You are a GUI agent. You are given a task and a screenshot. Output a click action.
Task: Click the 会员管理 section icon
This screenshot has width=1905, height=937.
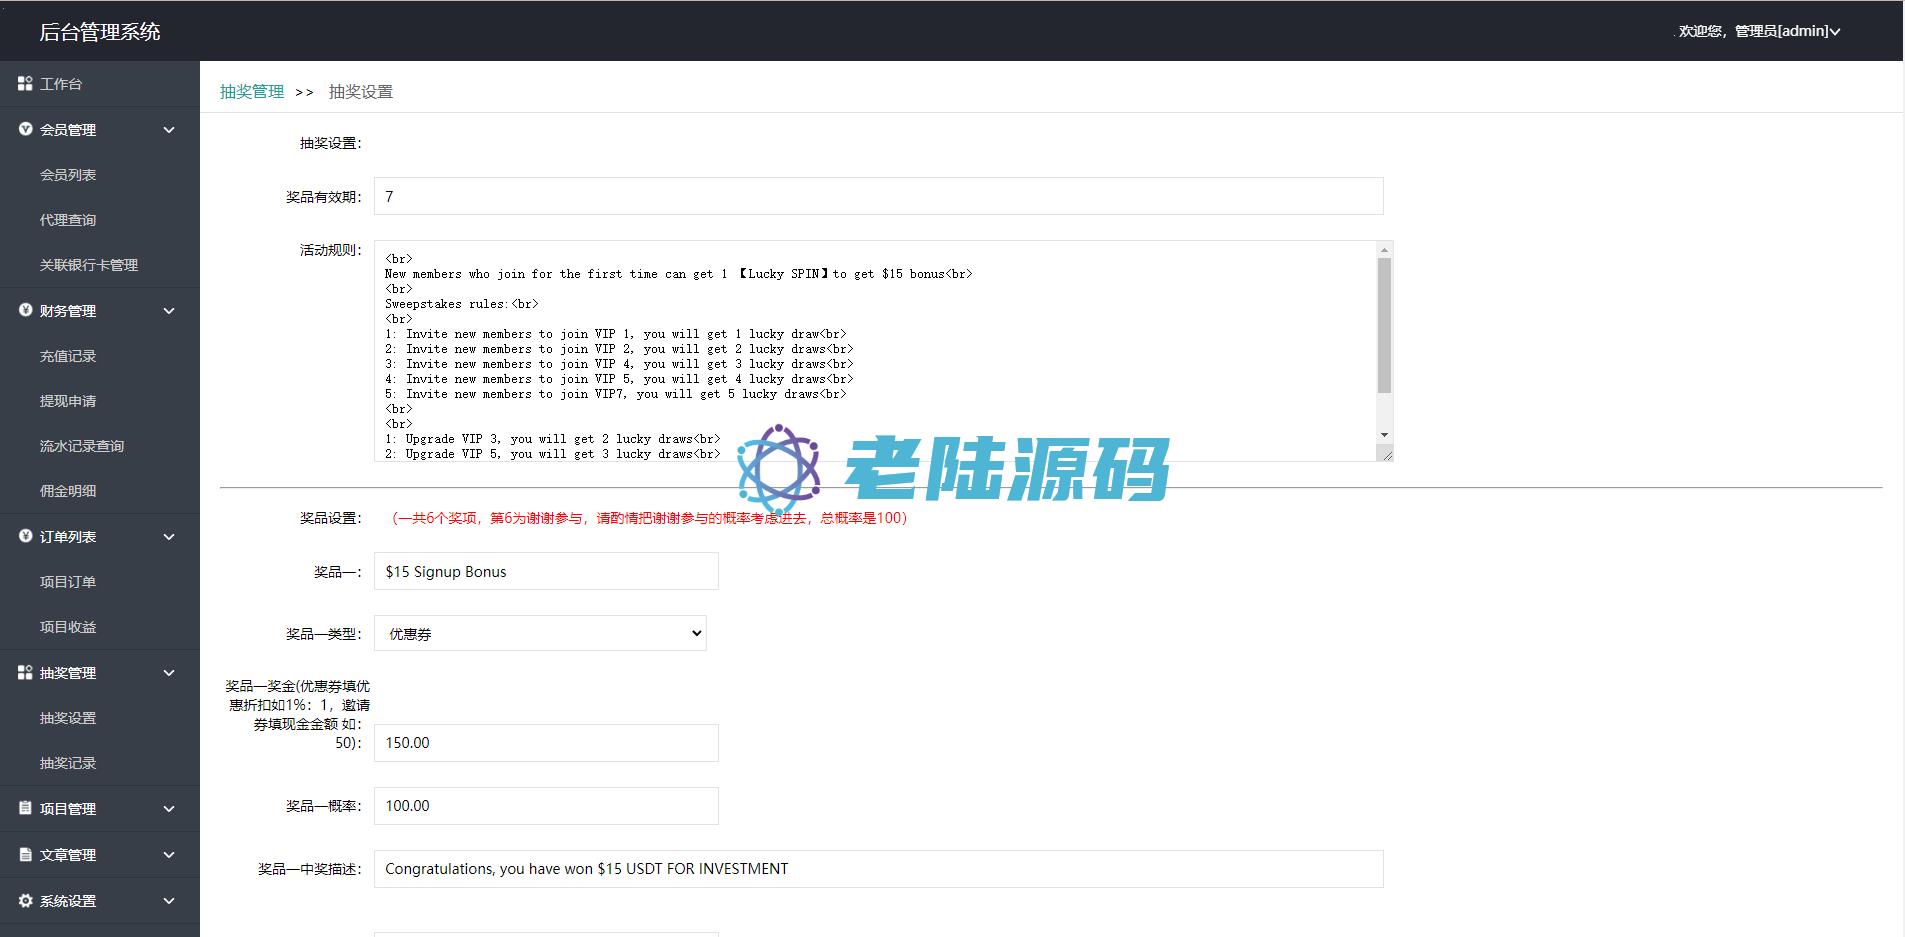(25, 129)
